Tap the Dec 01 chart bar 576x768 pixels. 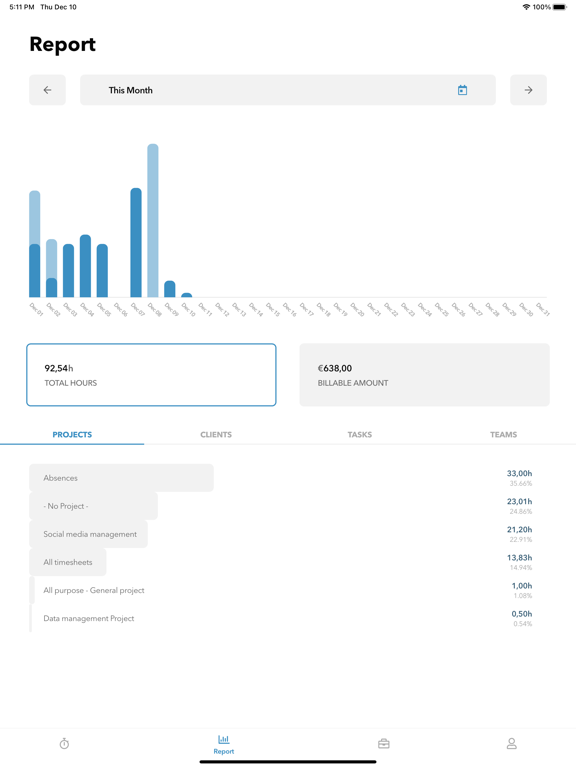coord(35,244)
